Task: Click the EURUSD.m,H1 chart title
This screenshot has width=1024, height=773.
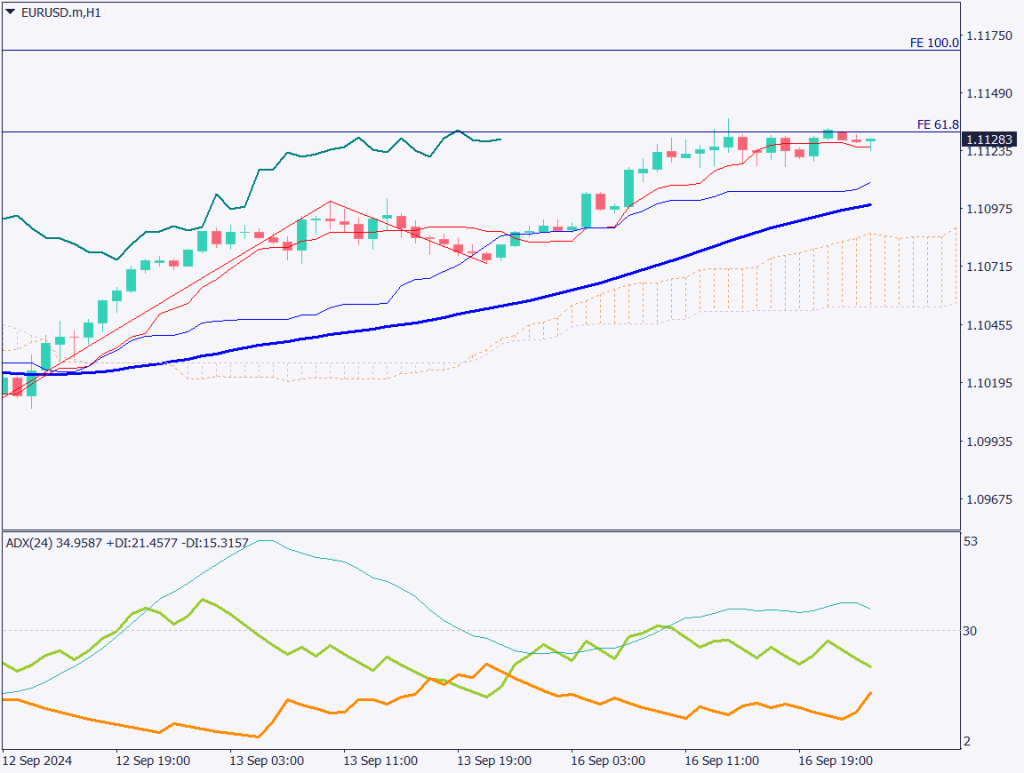Action: 61,12
